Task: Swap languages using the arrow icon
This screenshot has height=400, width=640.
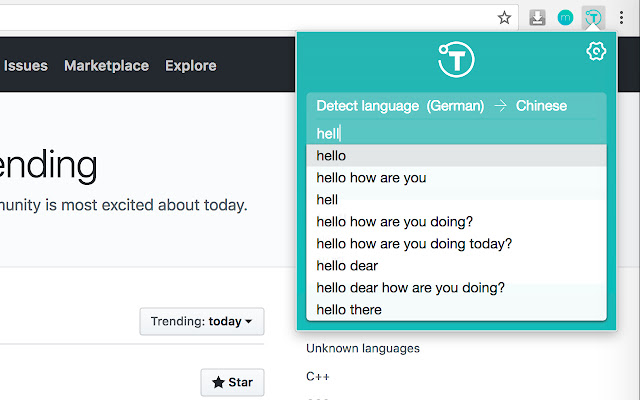Action: 500,106
